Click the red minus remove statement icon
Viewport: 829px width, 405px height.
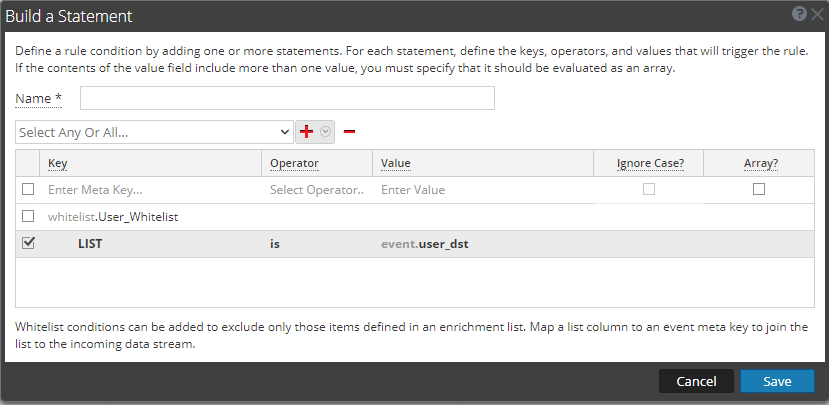349,132
